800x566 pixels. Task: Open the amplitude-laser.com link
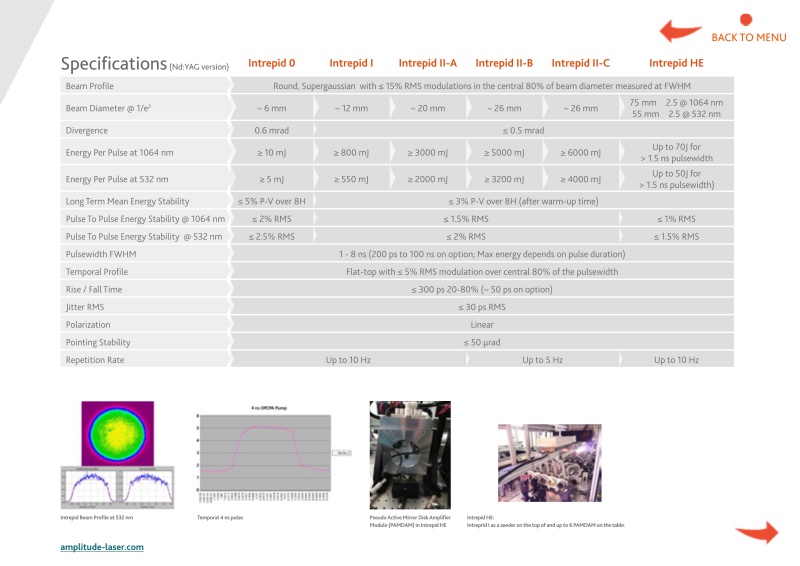tap(102, 547)
